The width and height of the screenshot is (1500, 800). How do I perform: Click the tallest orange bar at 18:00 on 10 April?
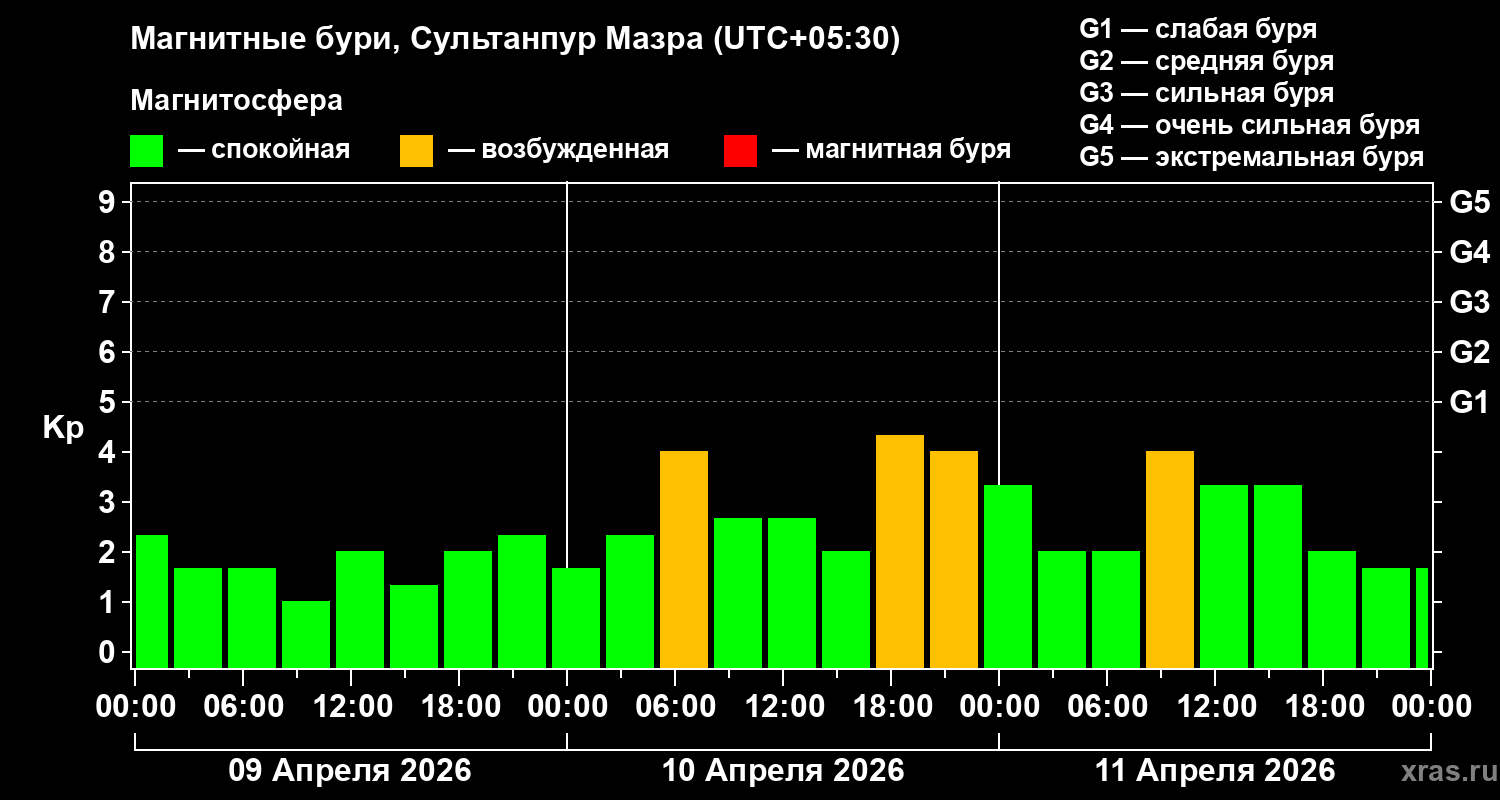point(900,551)
